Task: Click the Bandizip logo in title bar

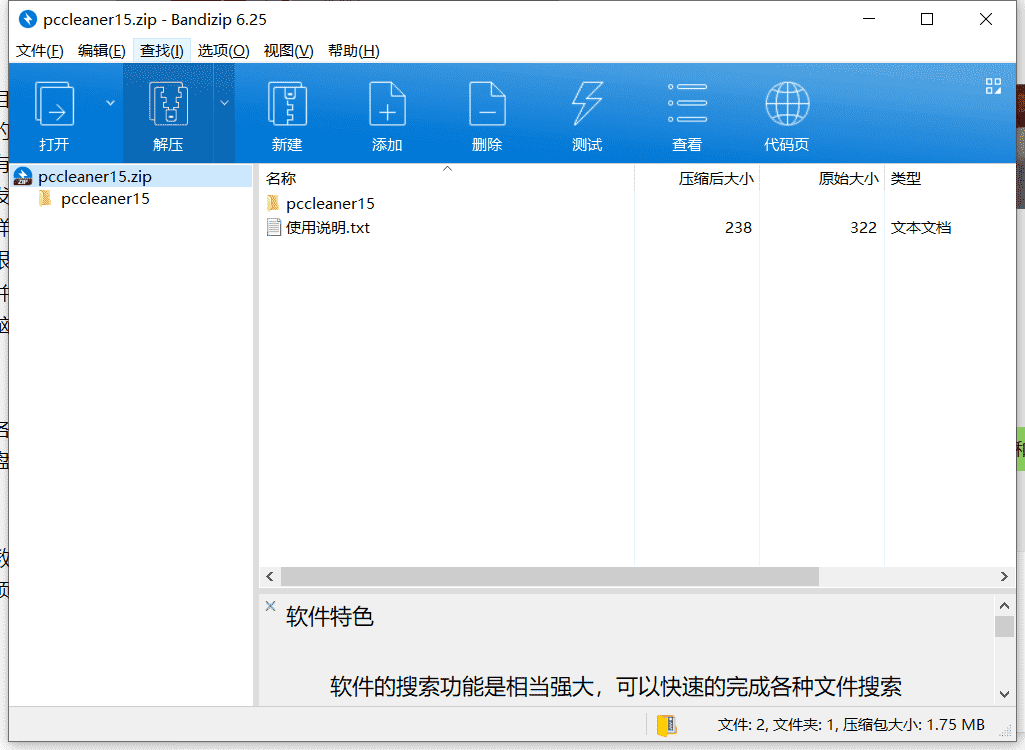Action: click(27, 20)
